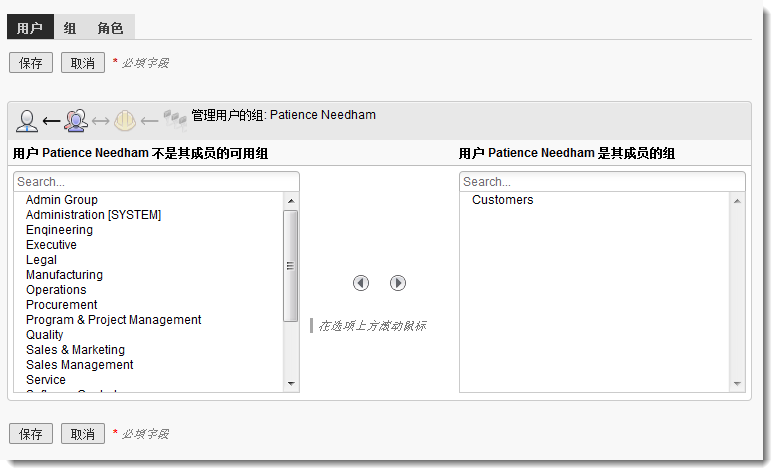Viewport: 778px width, 475px height.
Task: Click member list scrollbar up arrow
Action: click(x=737, y=201)
